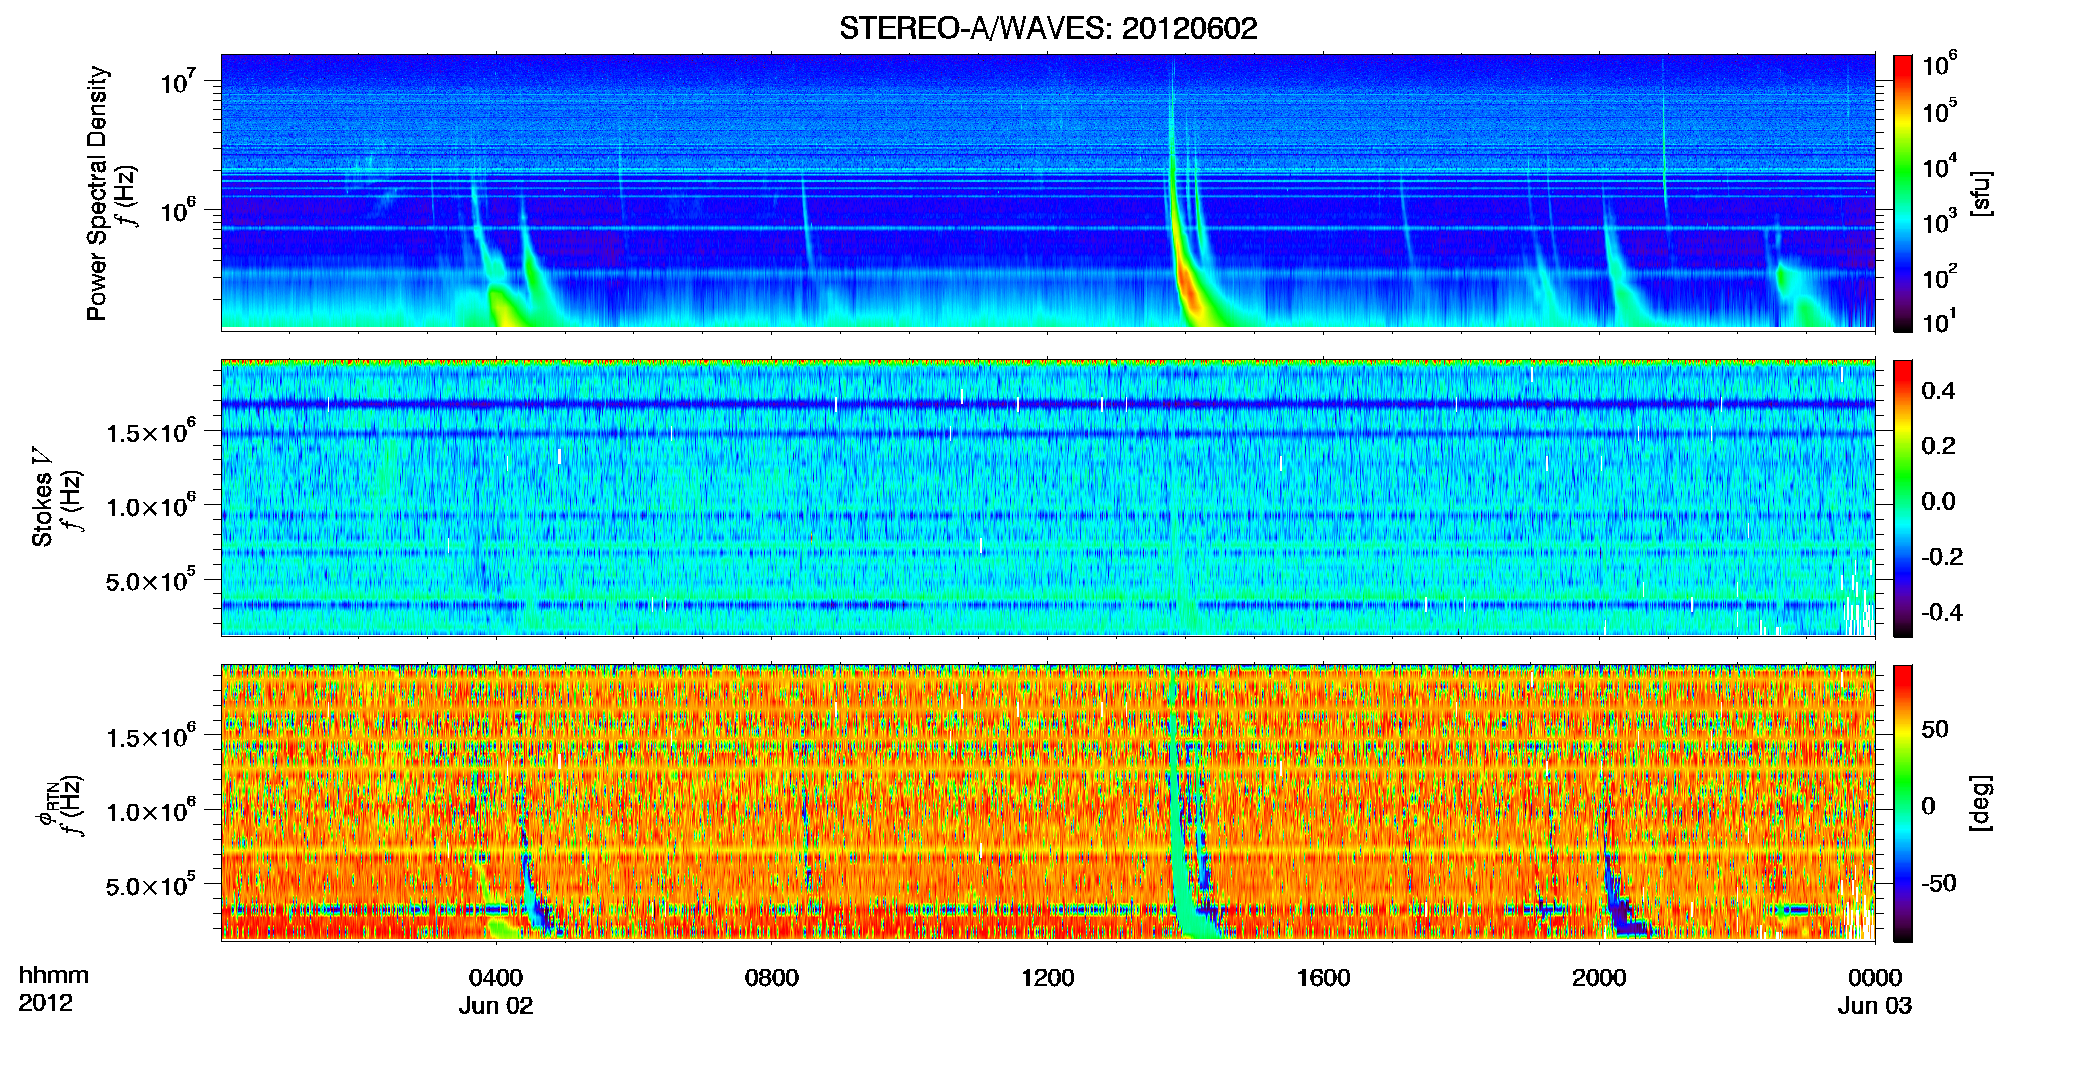This screenshot has width=2096, height=1080.
Task: Click the [sfu] colorbar unit label
Action: coord(1982,193)
